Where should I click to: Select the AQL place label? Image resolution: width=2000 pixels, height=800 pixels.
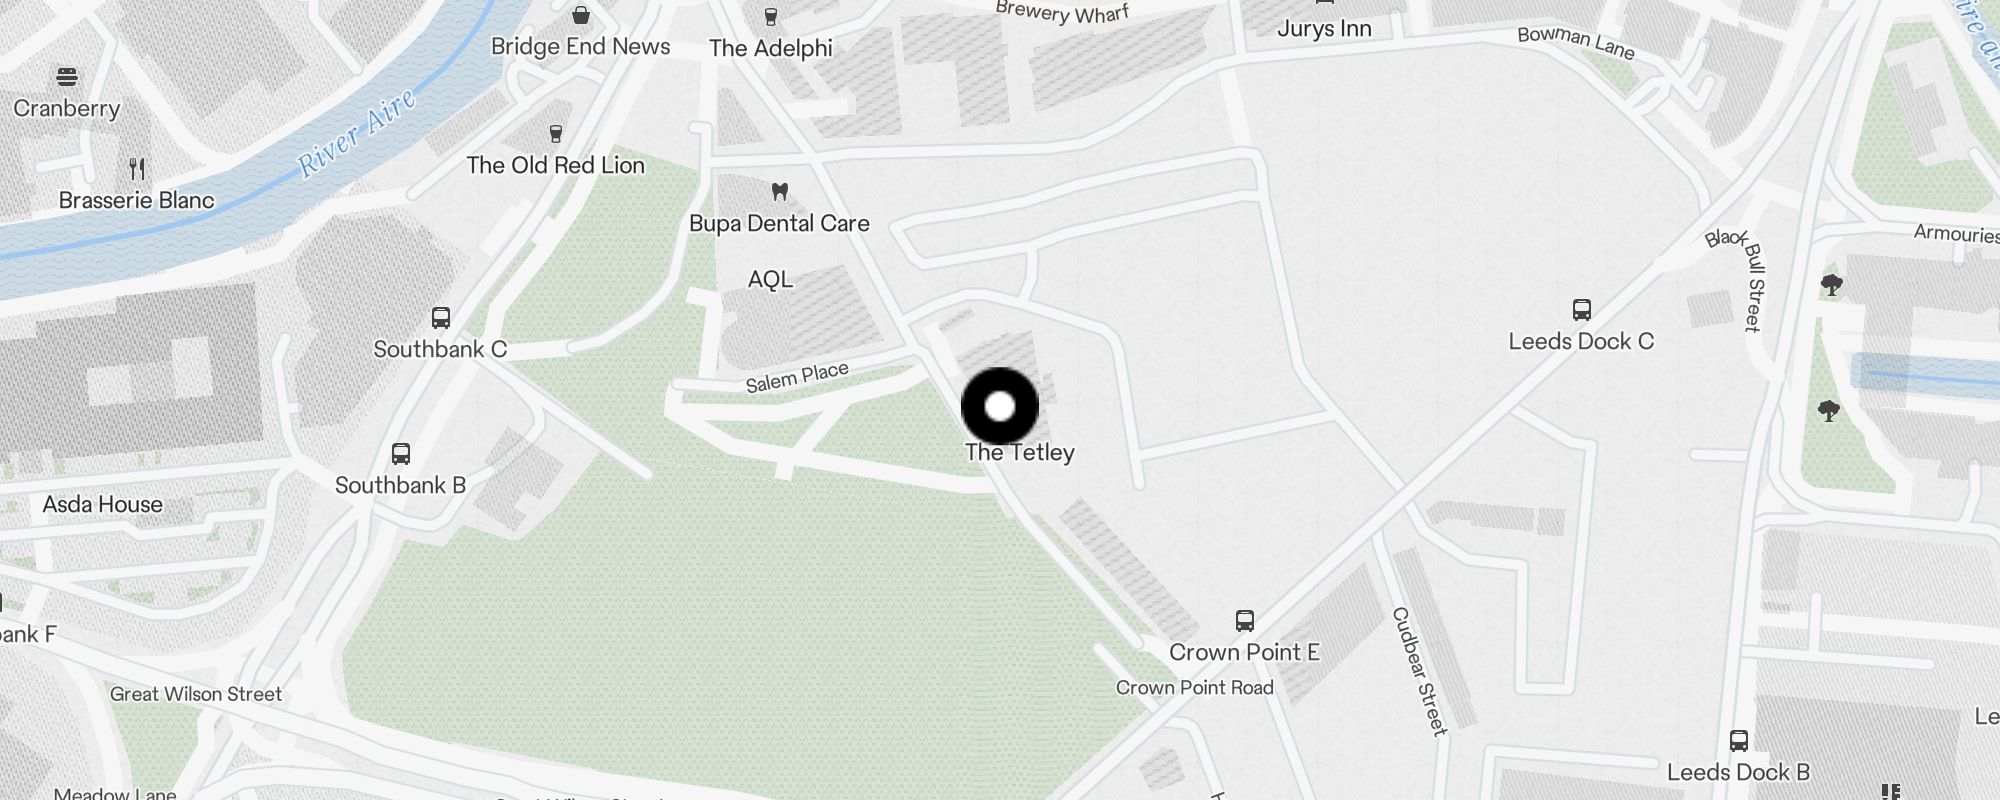click(770, 279)
